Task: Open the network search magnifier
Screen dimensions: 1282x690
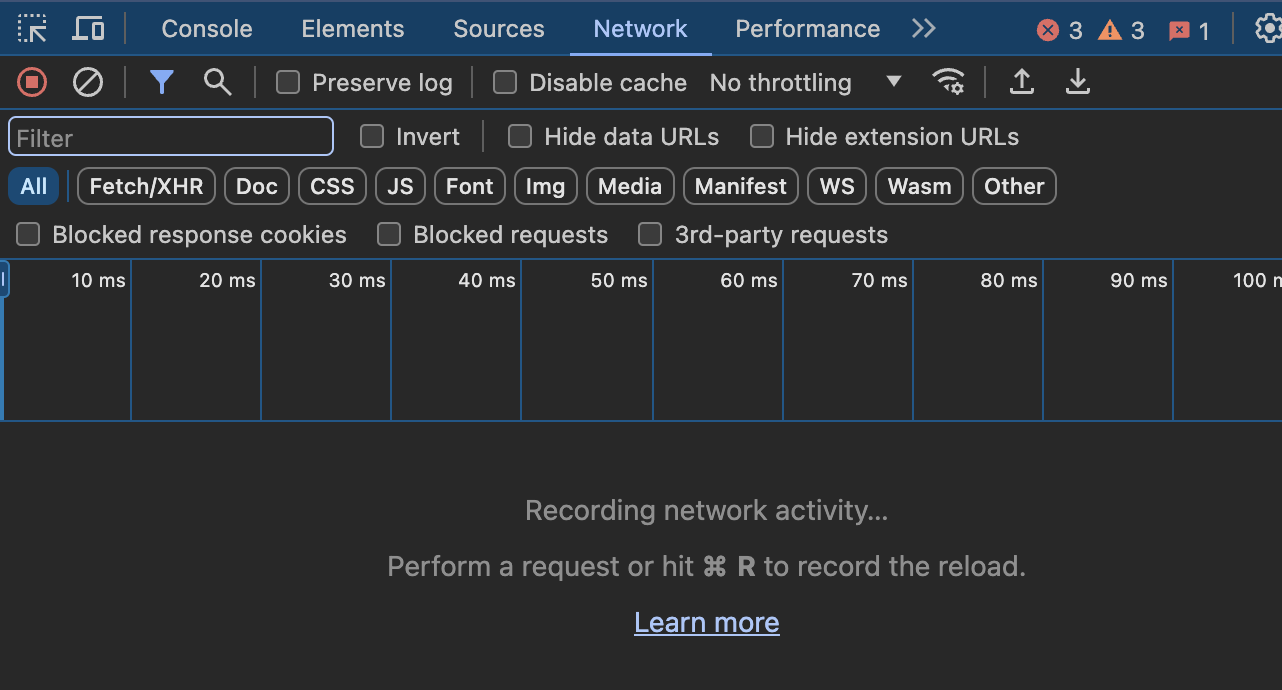Action: click(217, 82)
